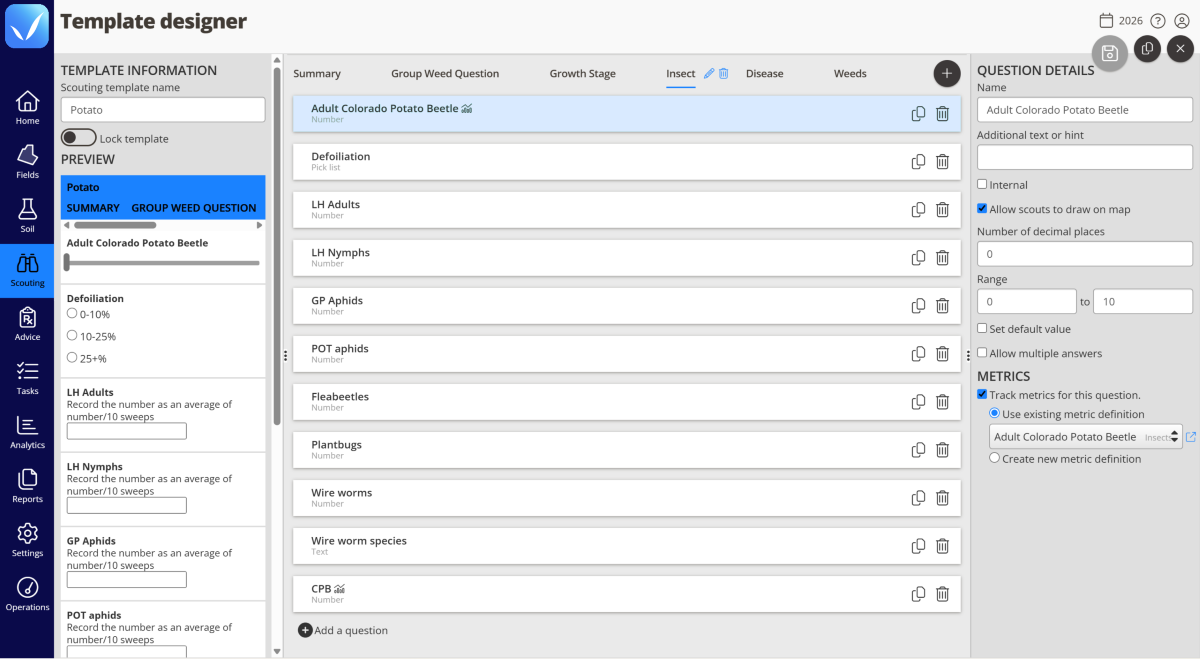Close the template designer
This screenshot has height=659, width=1200.
[1180, 48]
